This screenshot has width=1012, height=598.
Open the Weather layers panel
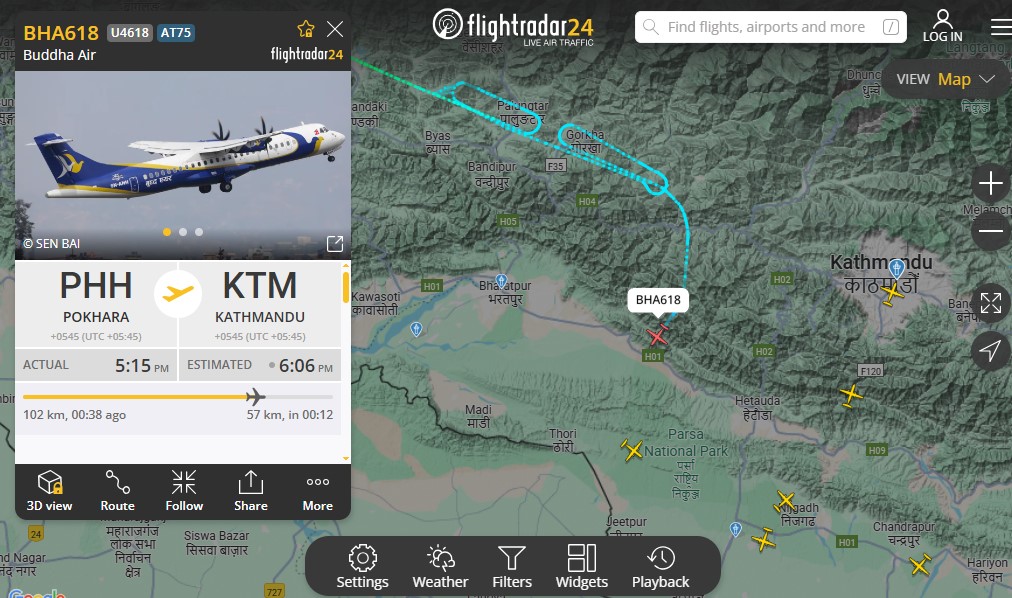tap(440, 566)
